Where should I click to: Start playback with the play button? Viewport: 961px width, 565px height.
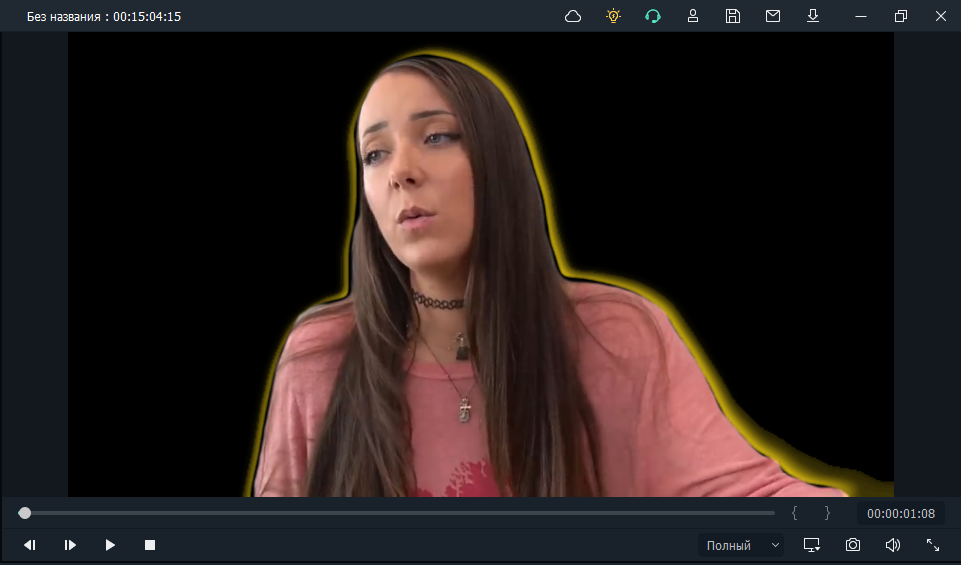110,545
